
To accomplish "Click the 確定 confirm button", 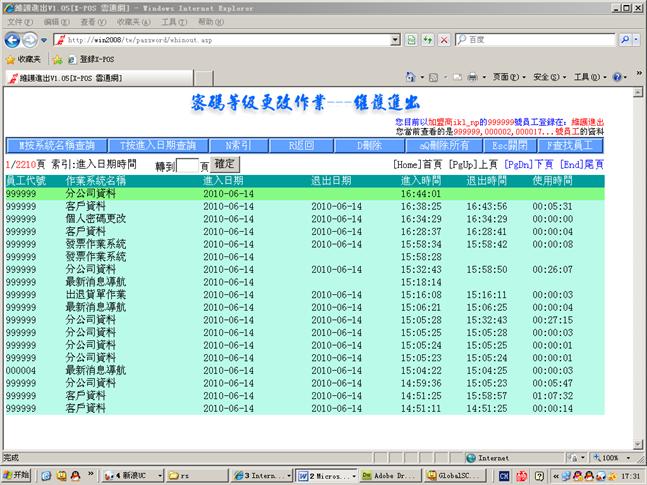I will pos(225,163).
